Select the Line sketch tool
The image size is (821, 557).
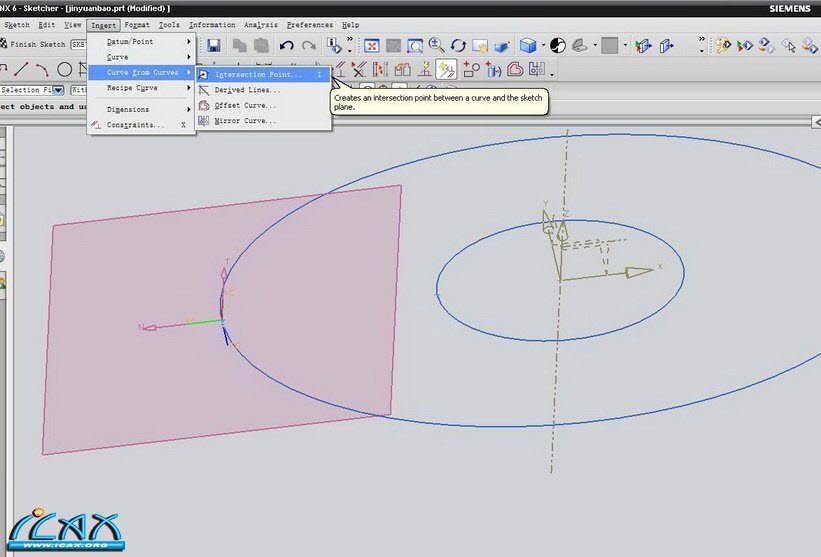tap(20, 69)
